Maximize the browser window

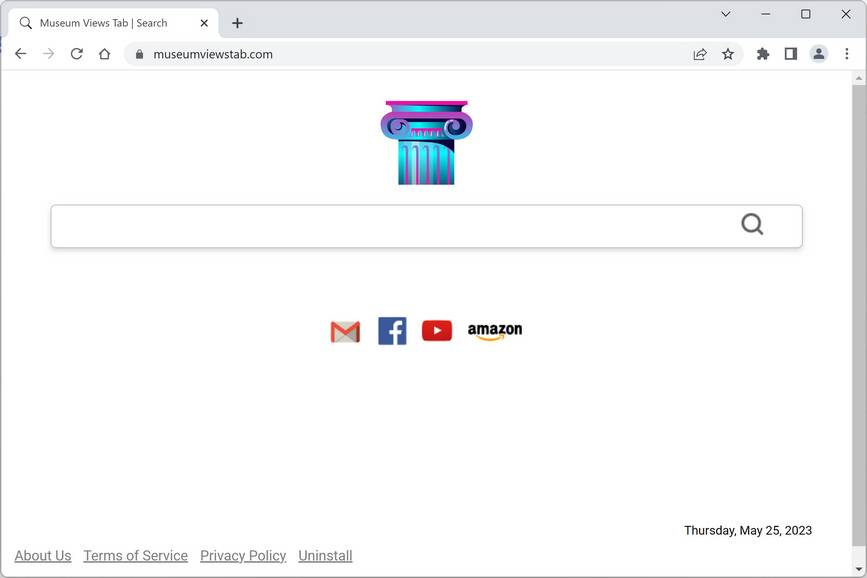(x=806, y=14)
